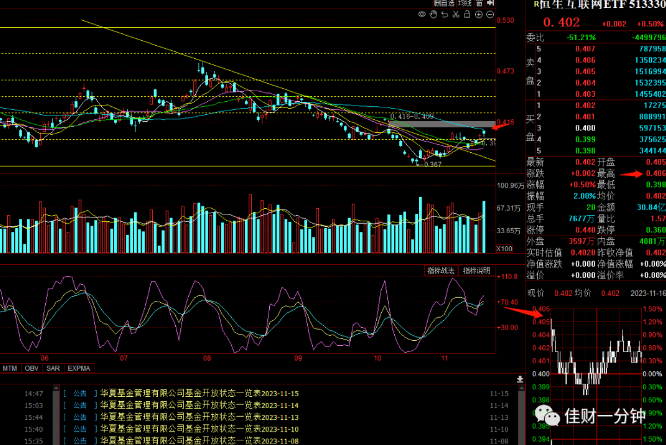This screenshot has height=445, width=666.
Task: Switch to the MTM indicator tab
Action: coord(10,368)
